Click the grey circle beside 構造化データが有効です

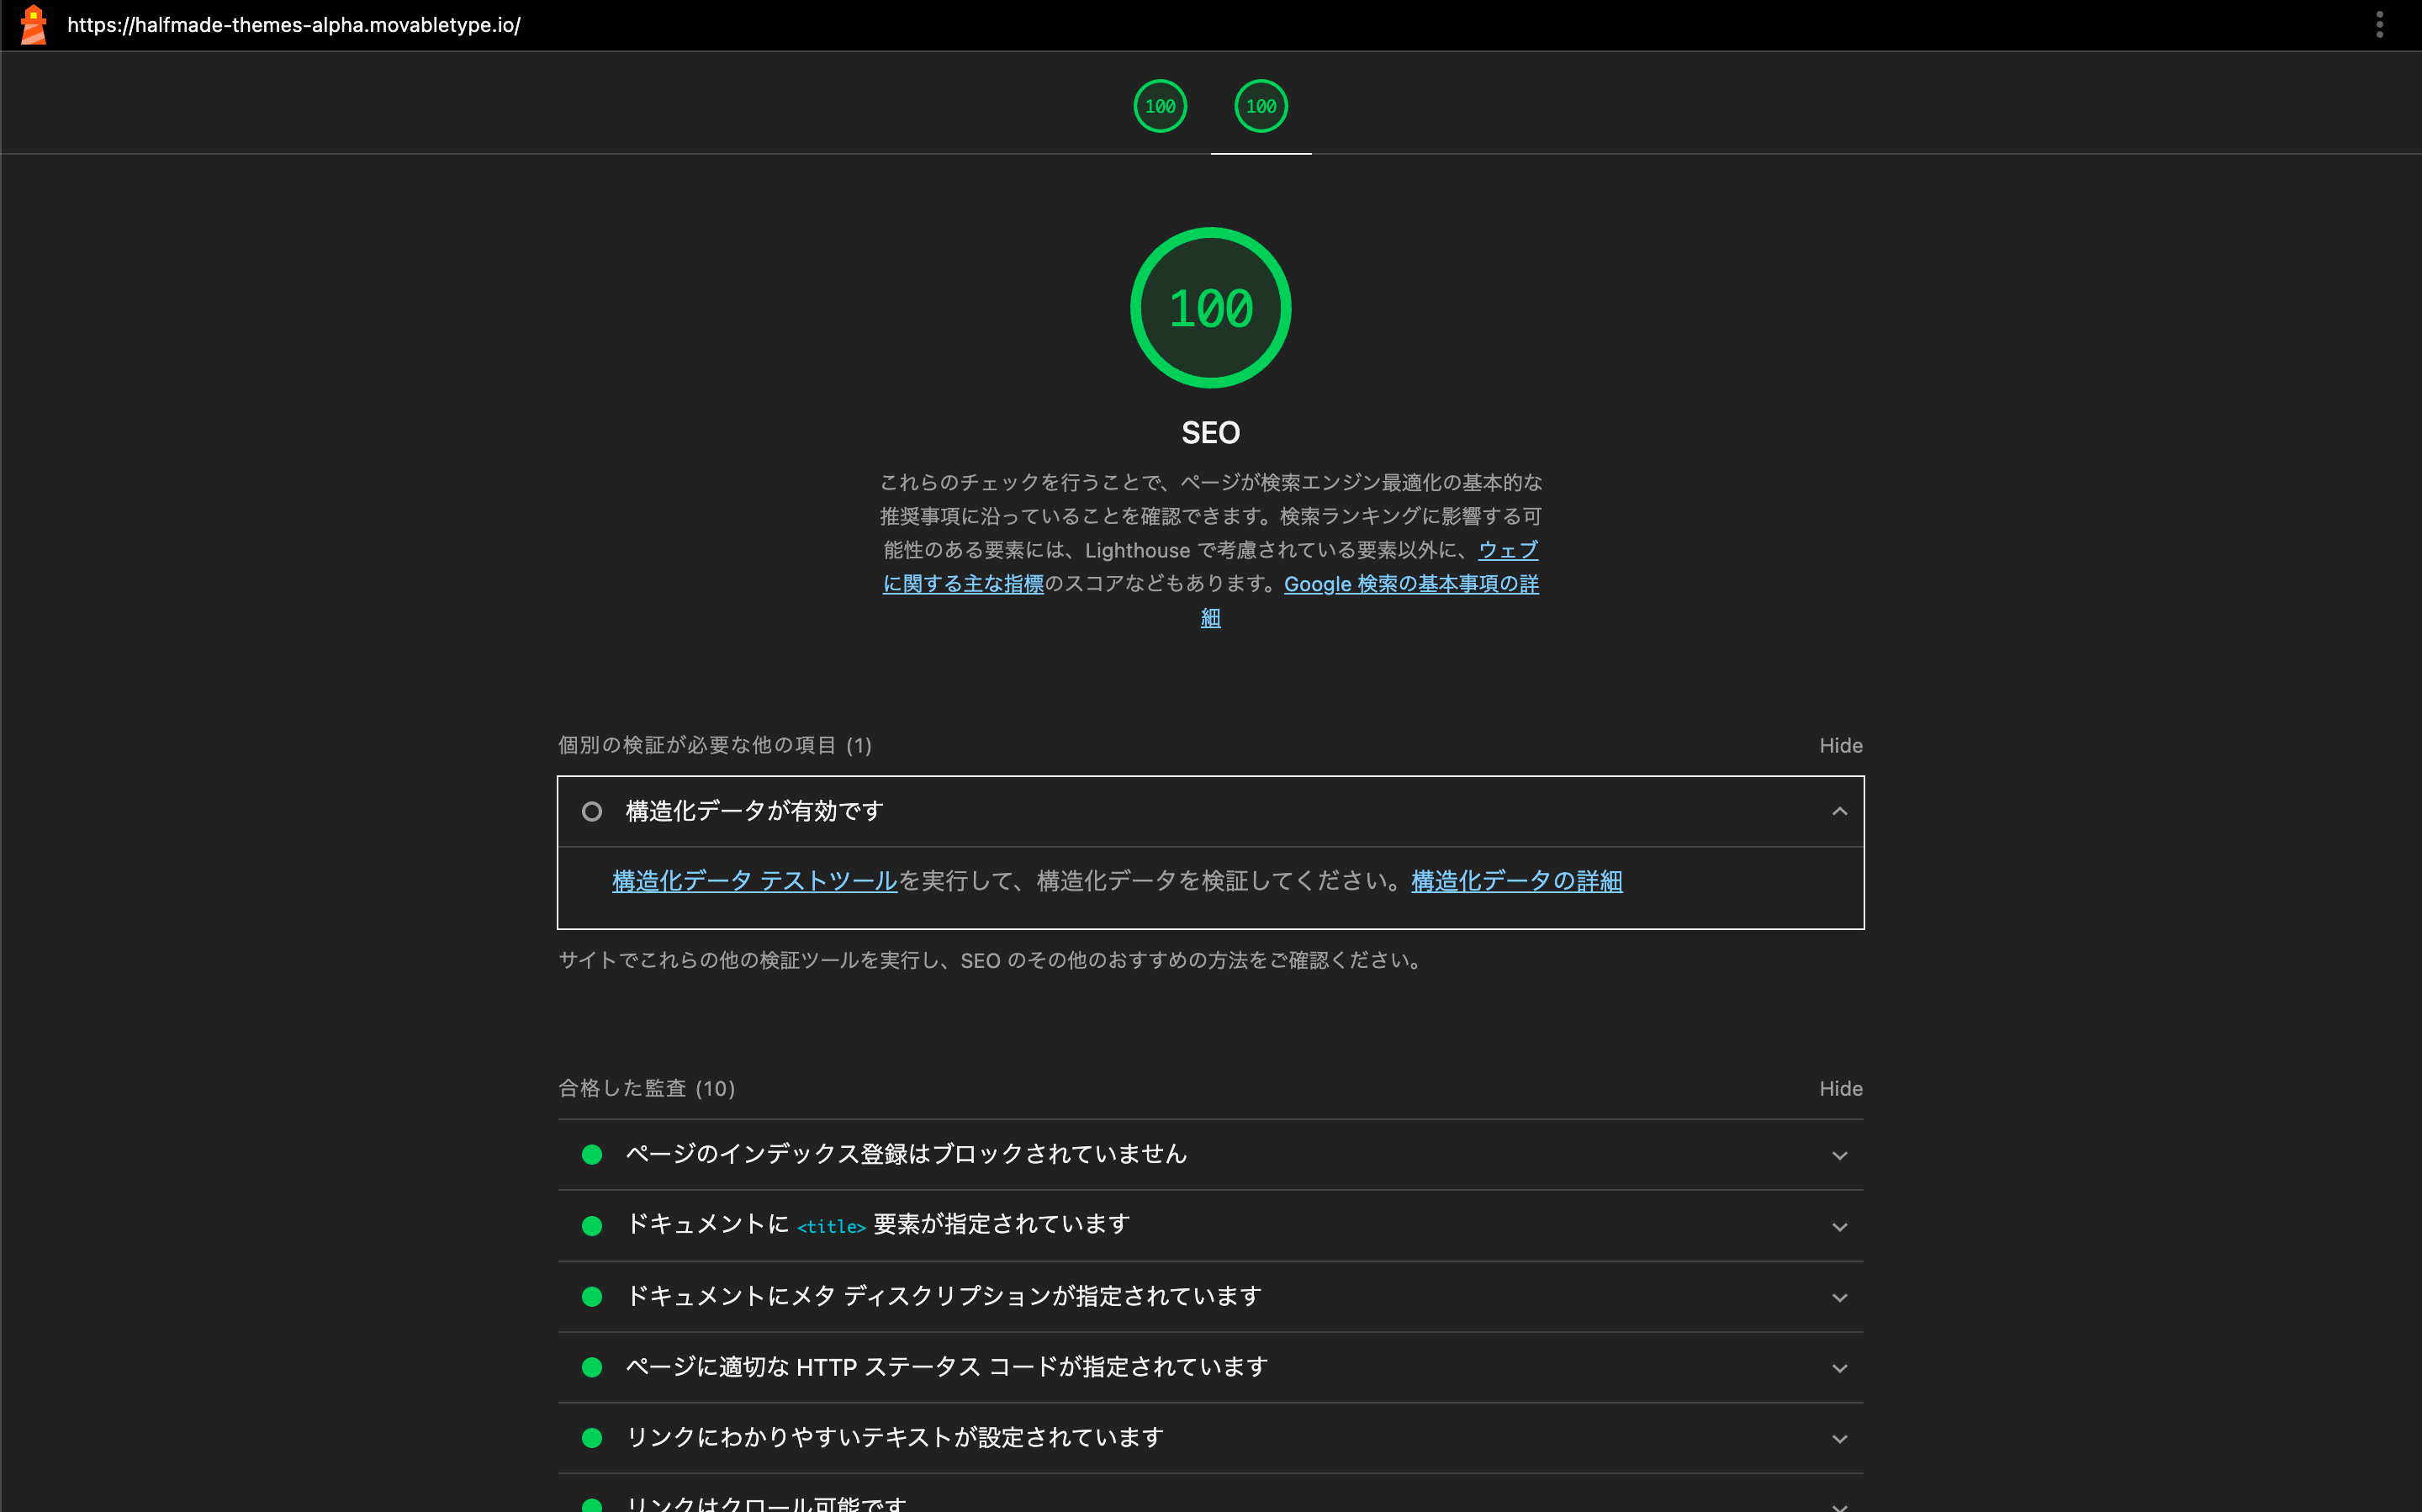point(592,811)
